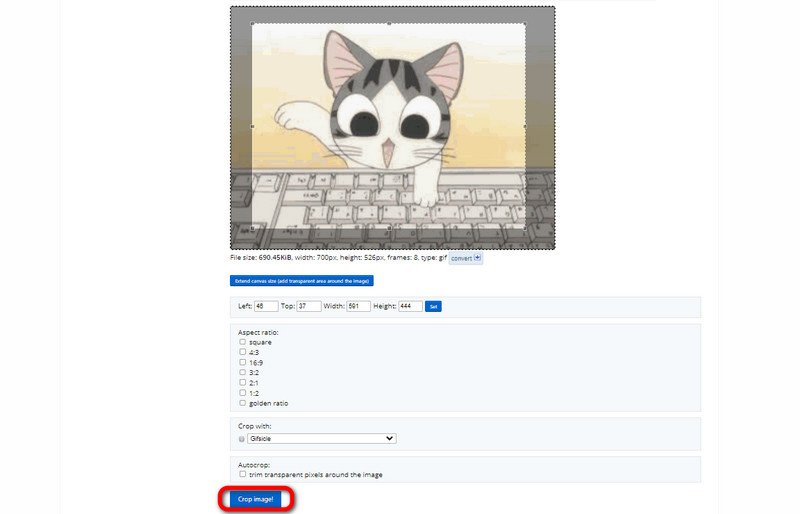Click Extend canvas size button
Screen dimensions: 800x514
[x=302, y=281]
